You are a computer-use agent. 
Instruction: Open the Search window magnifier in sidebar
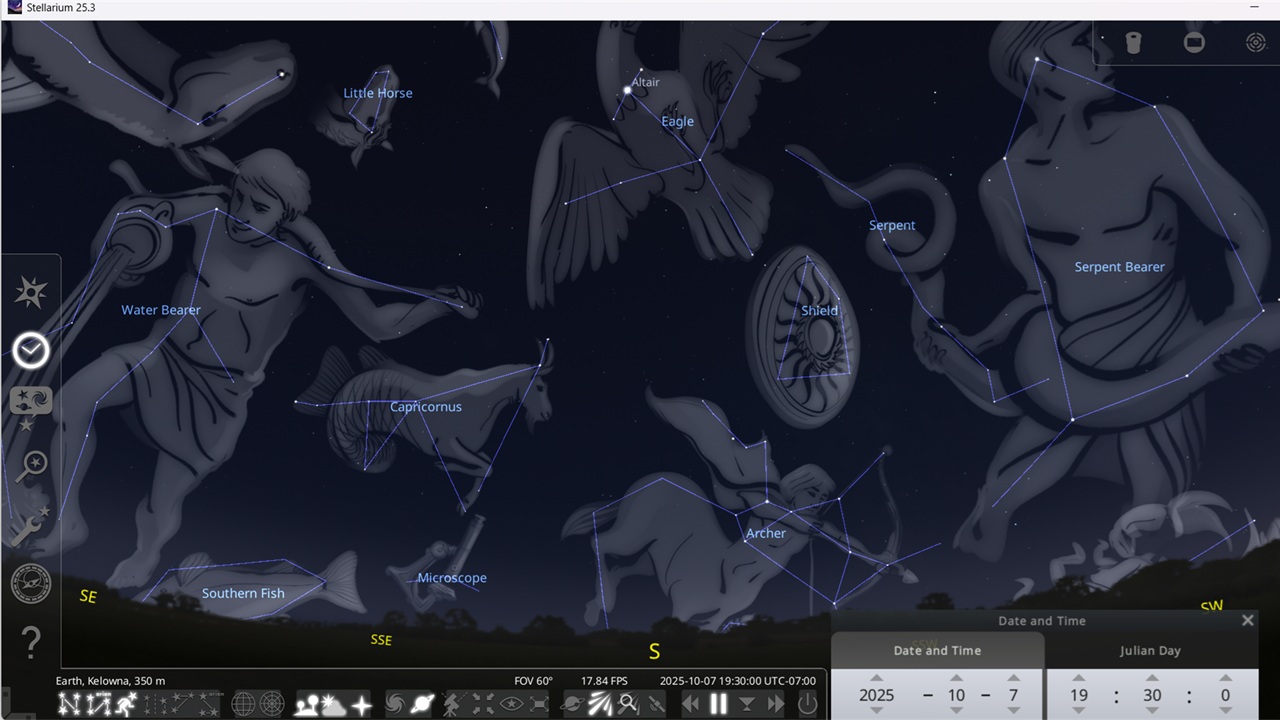pos(31,466)
